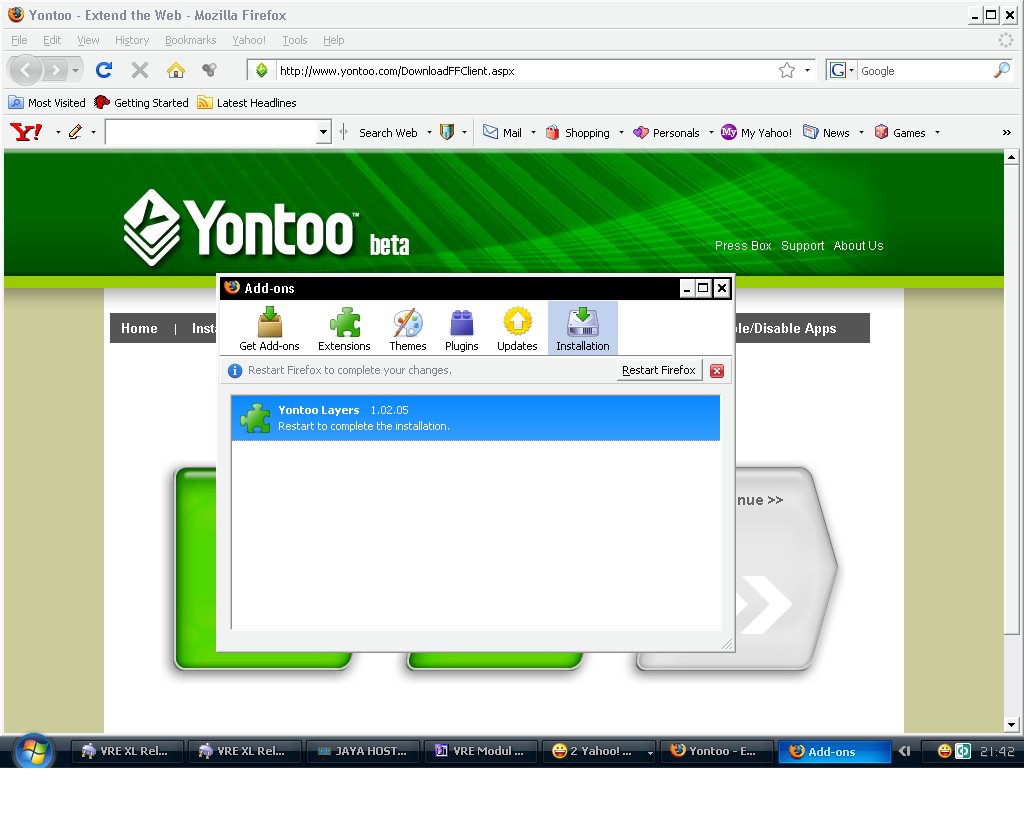Select the Yontoo Layers add-on entry
1024x818 pixels.
coord(476,418)
